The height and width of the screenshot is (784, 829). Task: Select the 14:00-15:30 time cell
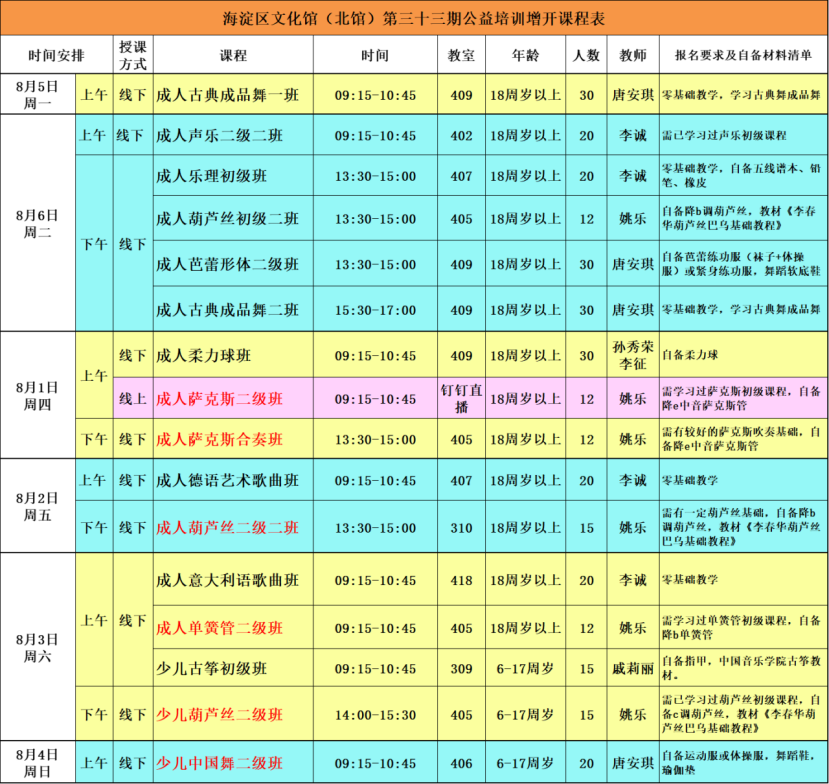(x=375, y=715)
